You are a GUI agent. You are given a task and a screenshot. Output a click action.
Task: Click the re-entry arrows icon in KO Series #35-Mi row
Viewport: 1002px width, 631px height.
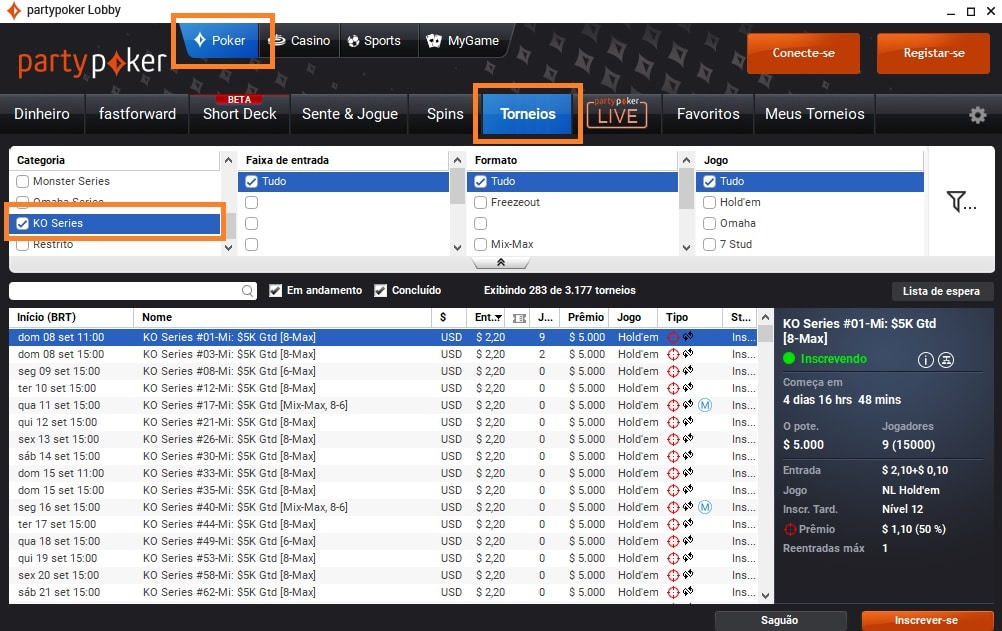click(688, 489)
